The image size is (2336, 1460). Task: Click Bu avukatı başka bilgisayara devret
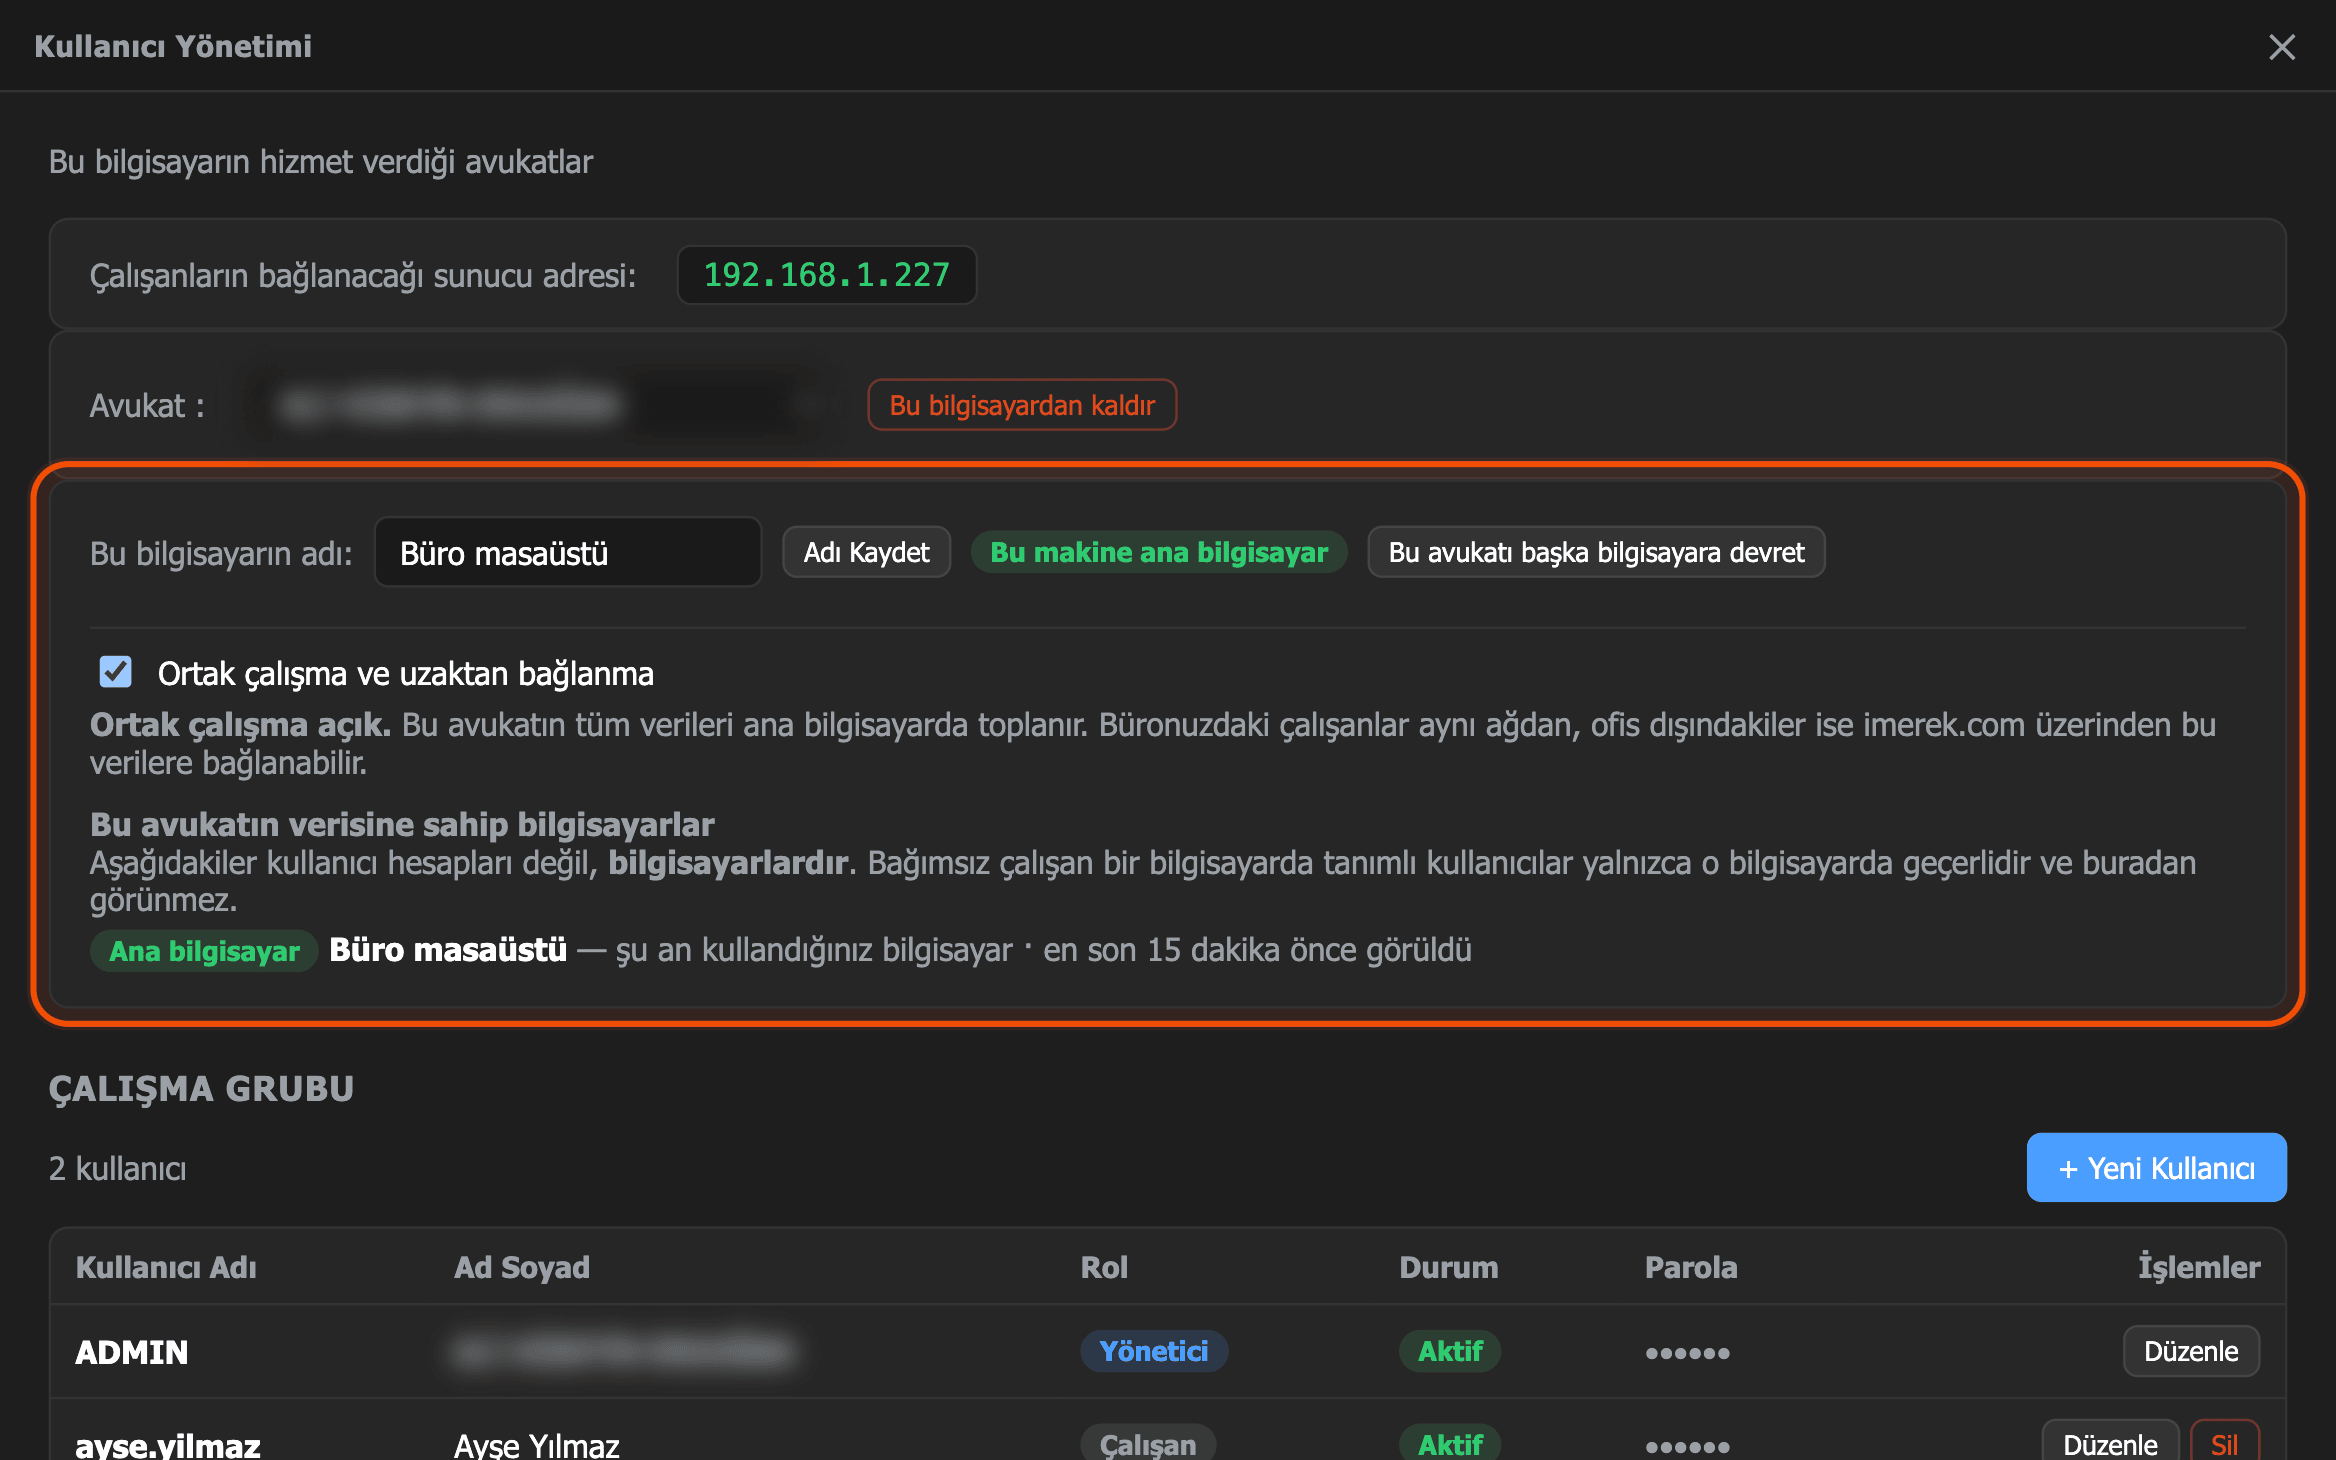[1596, 552]
